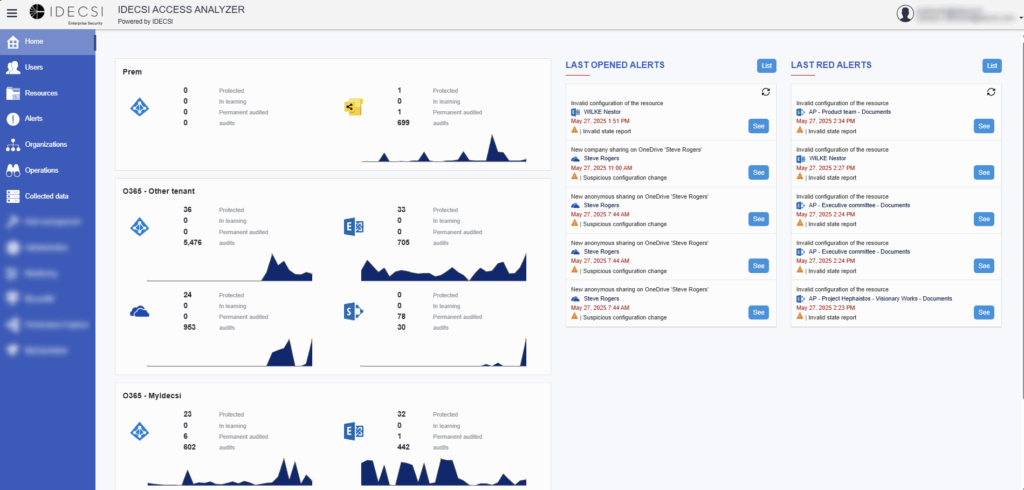See the 2:27 PM WILKE Nestor red alert
This screenshot has width=1024, height=490.
tap(984, 172)
